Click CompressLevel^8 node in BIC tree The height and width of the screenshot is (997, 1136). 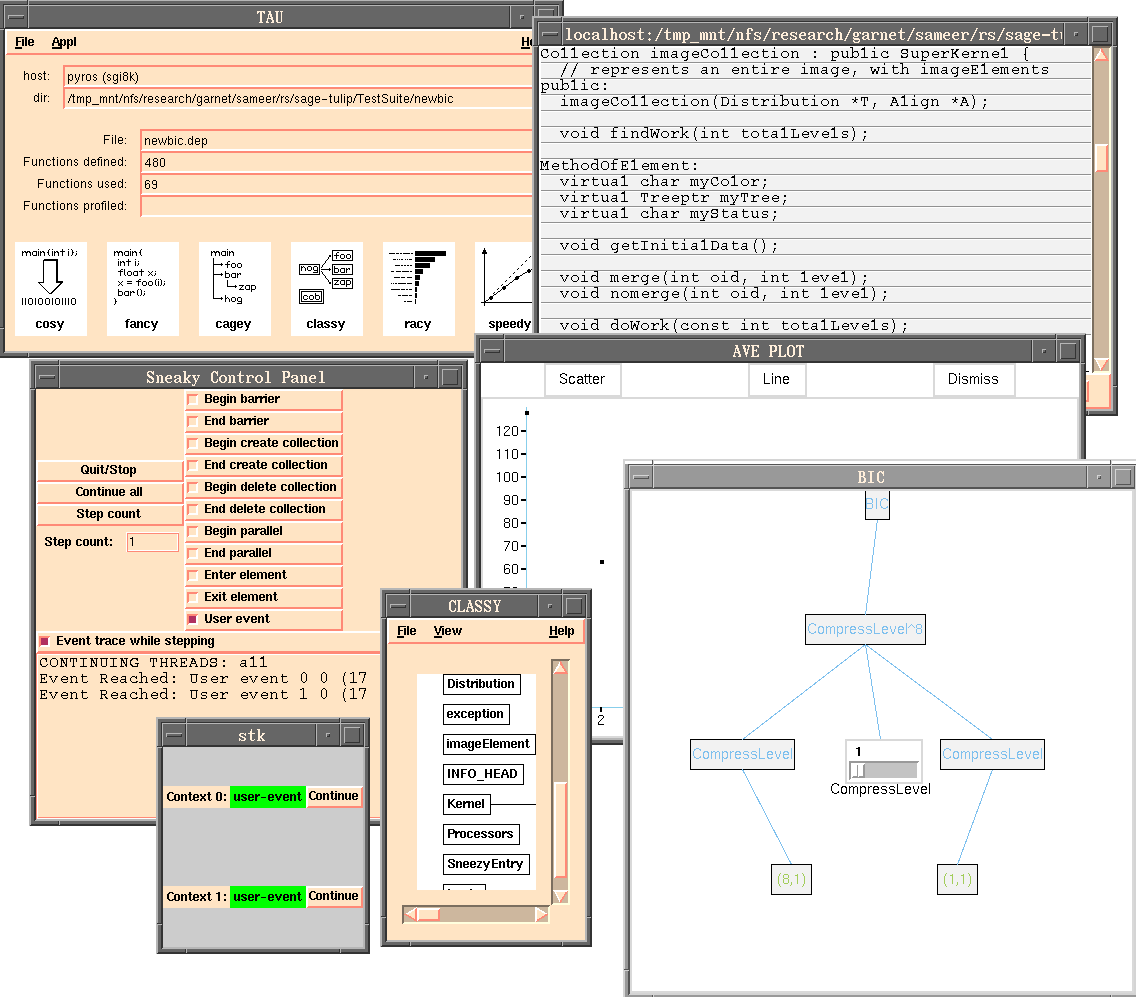865,630
